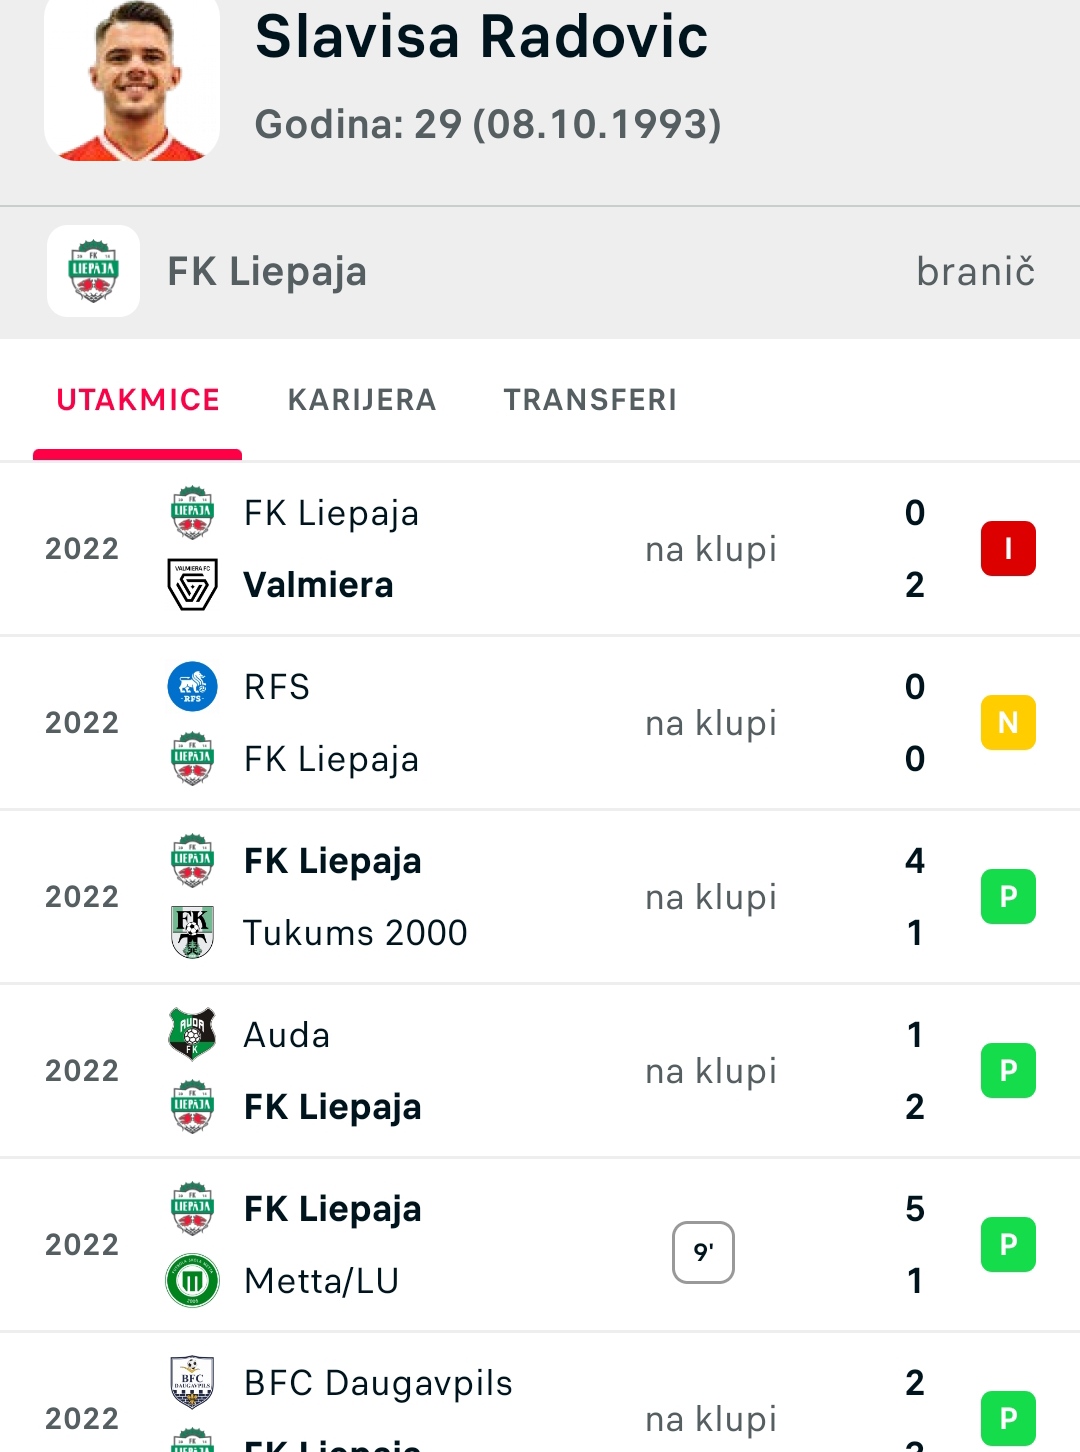The height and width of the screenshot is (1452, 1080).
Task: Tap the 9' minutes played badge
Action: click(x=703, y=1252)
